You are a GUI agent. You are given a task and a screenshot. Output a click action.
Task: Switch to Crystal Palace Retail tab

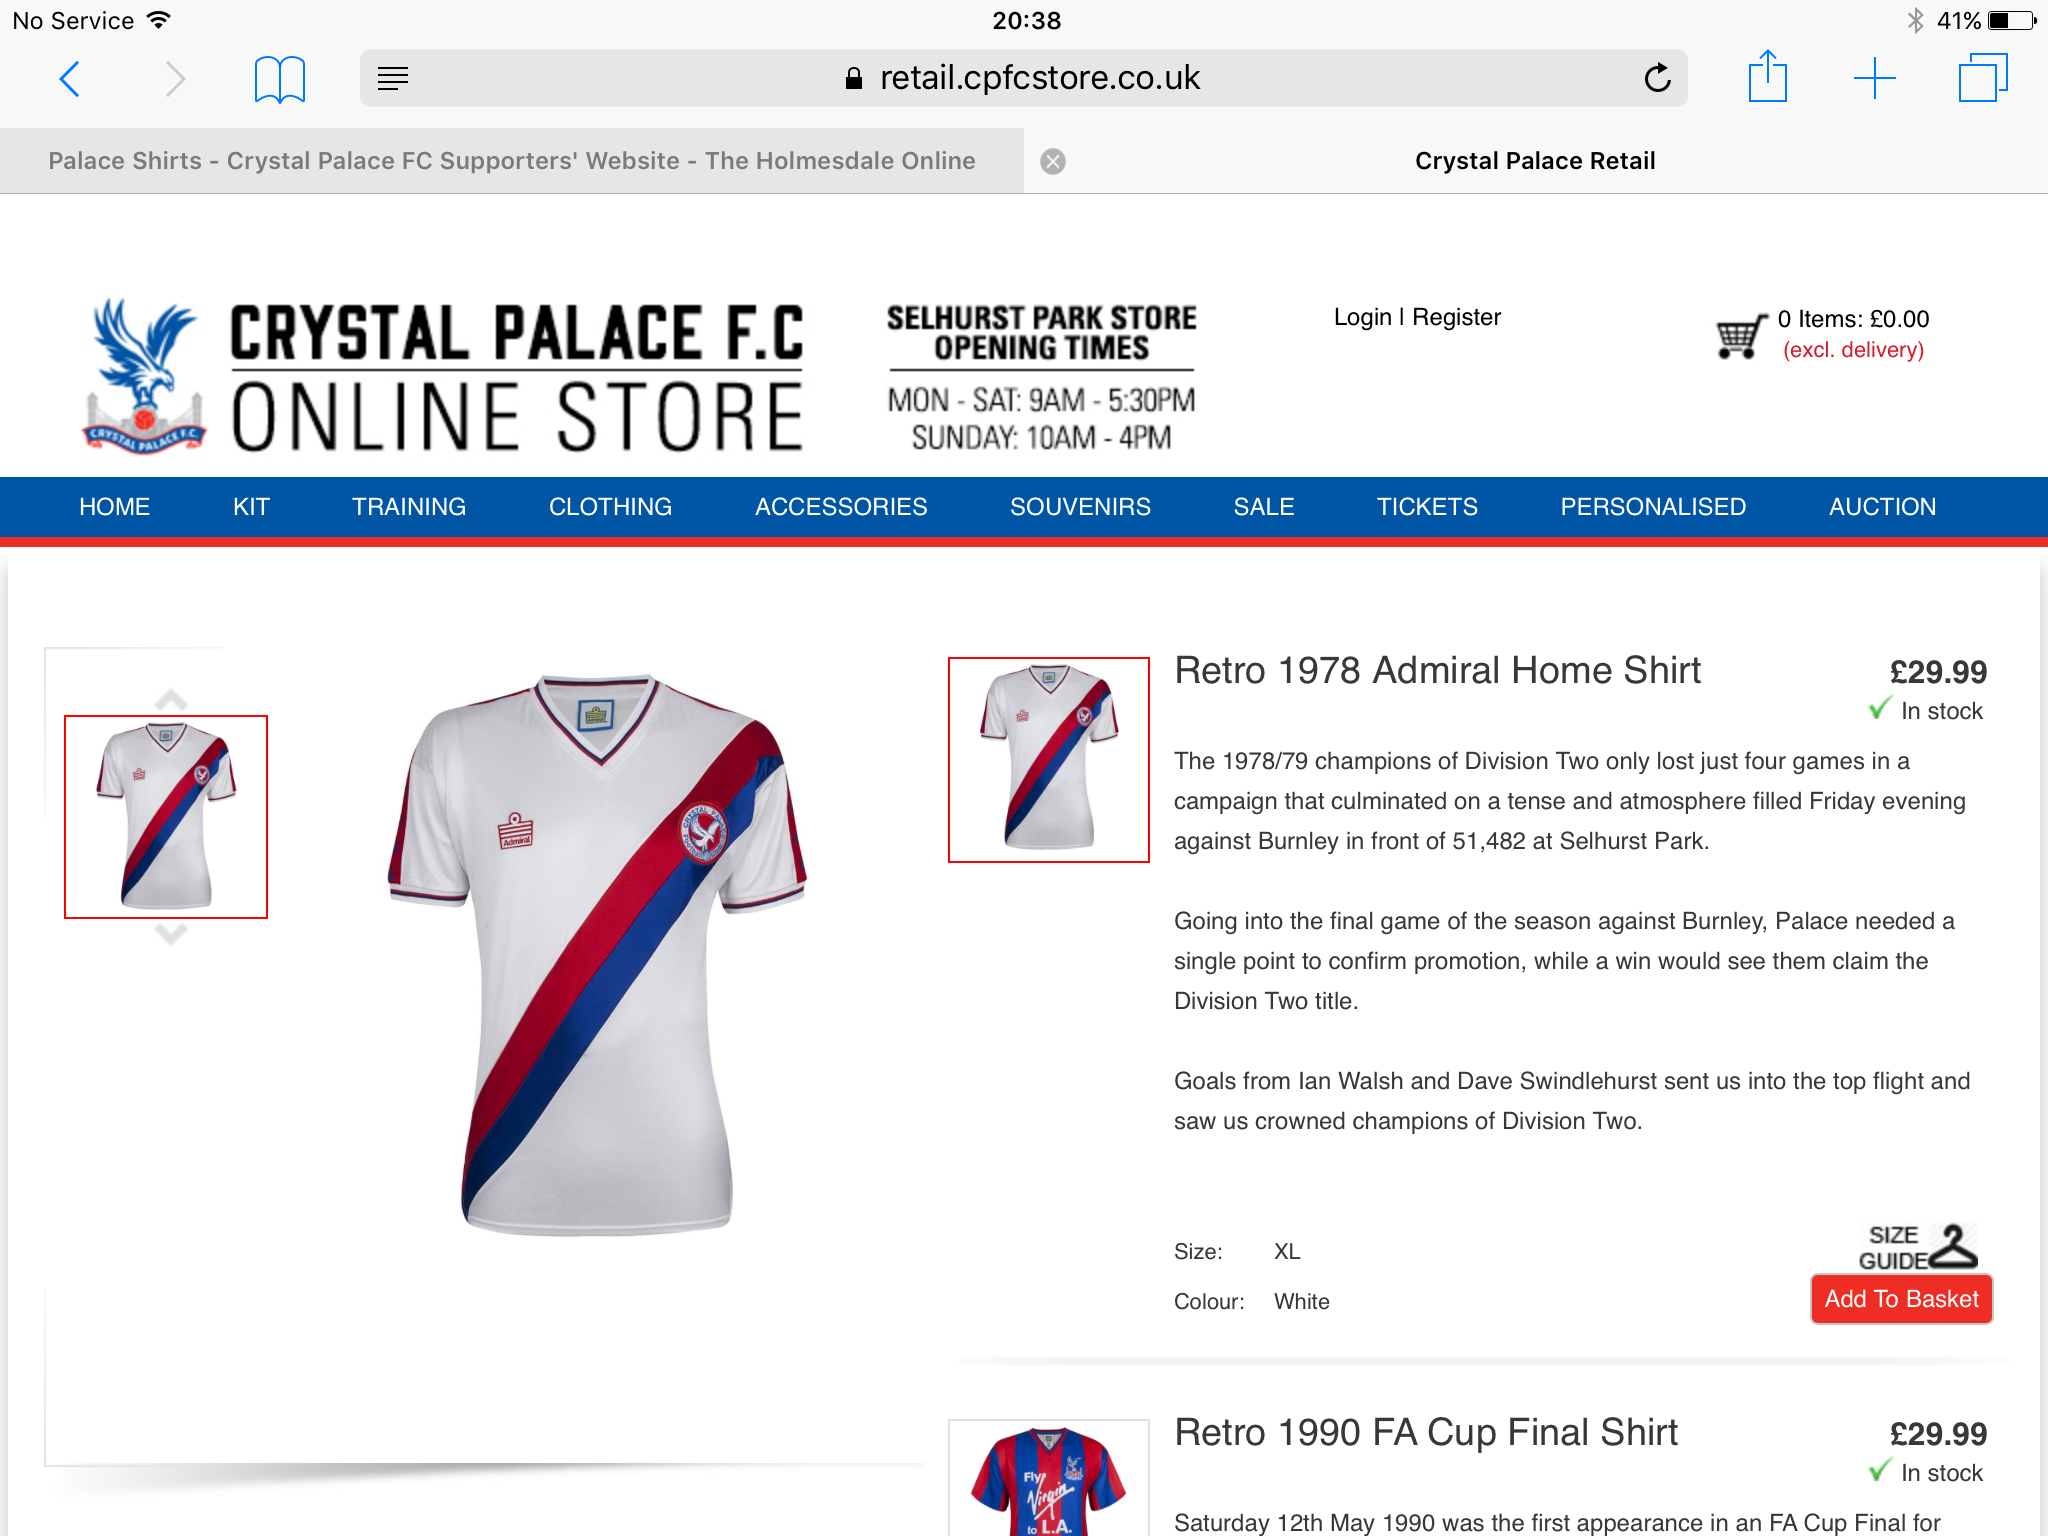click(1535, 161)
